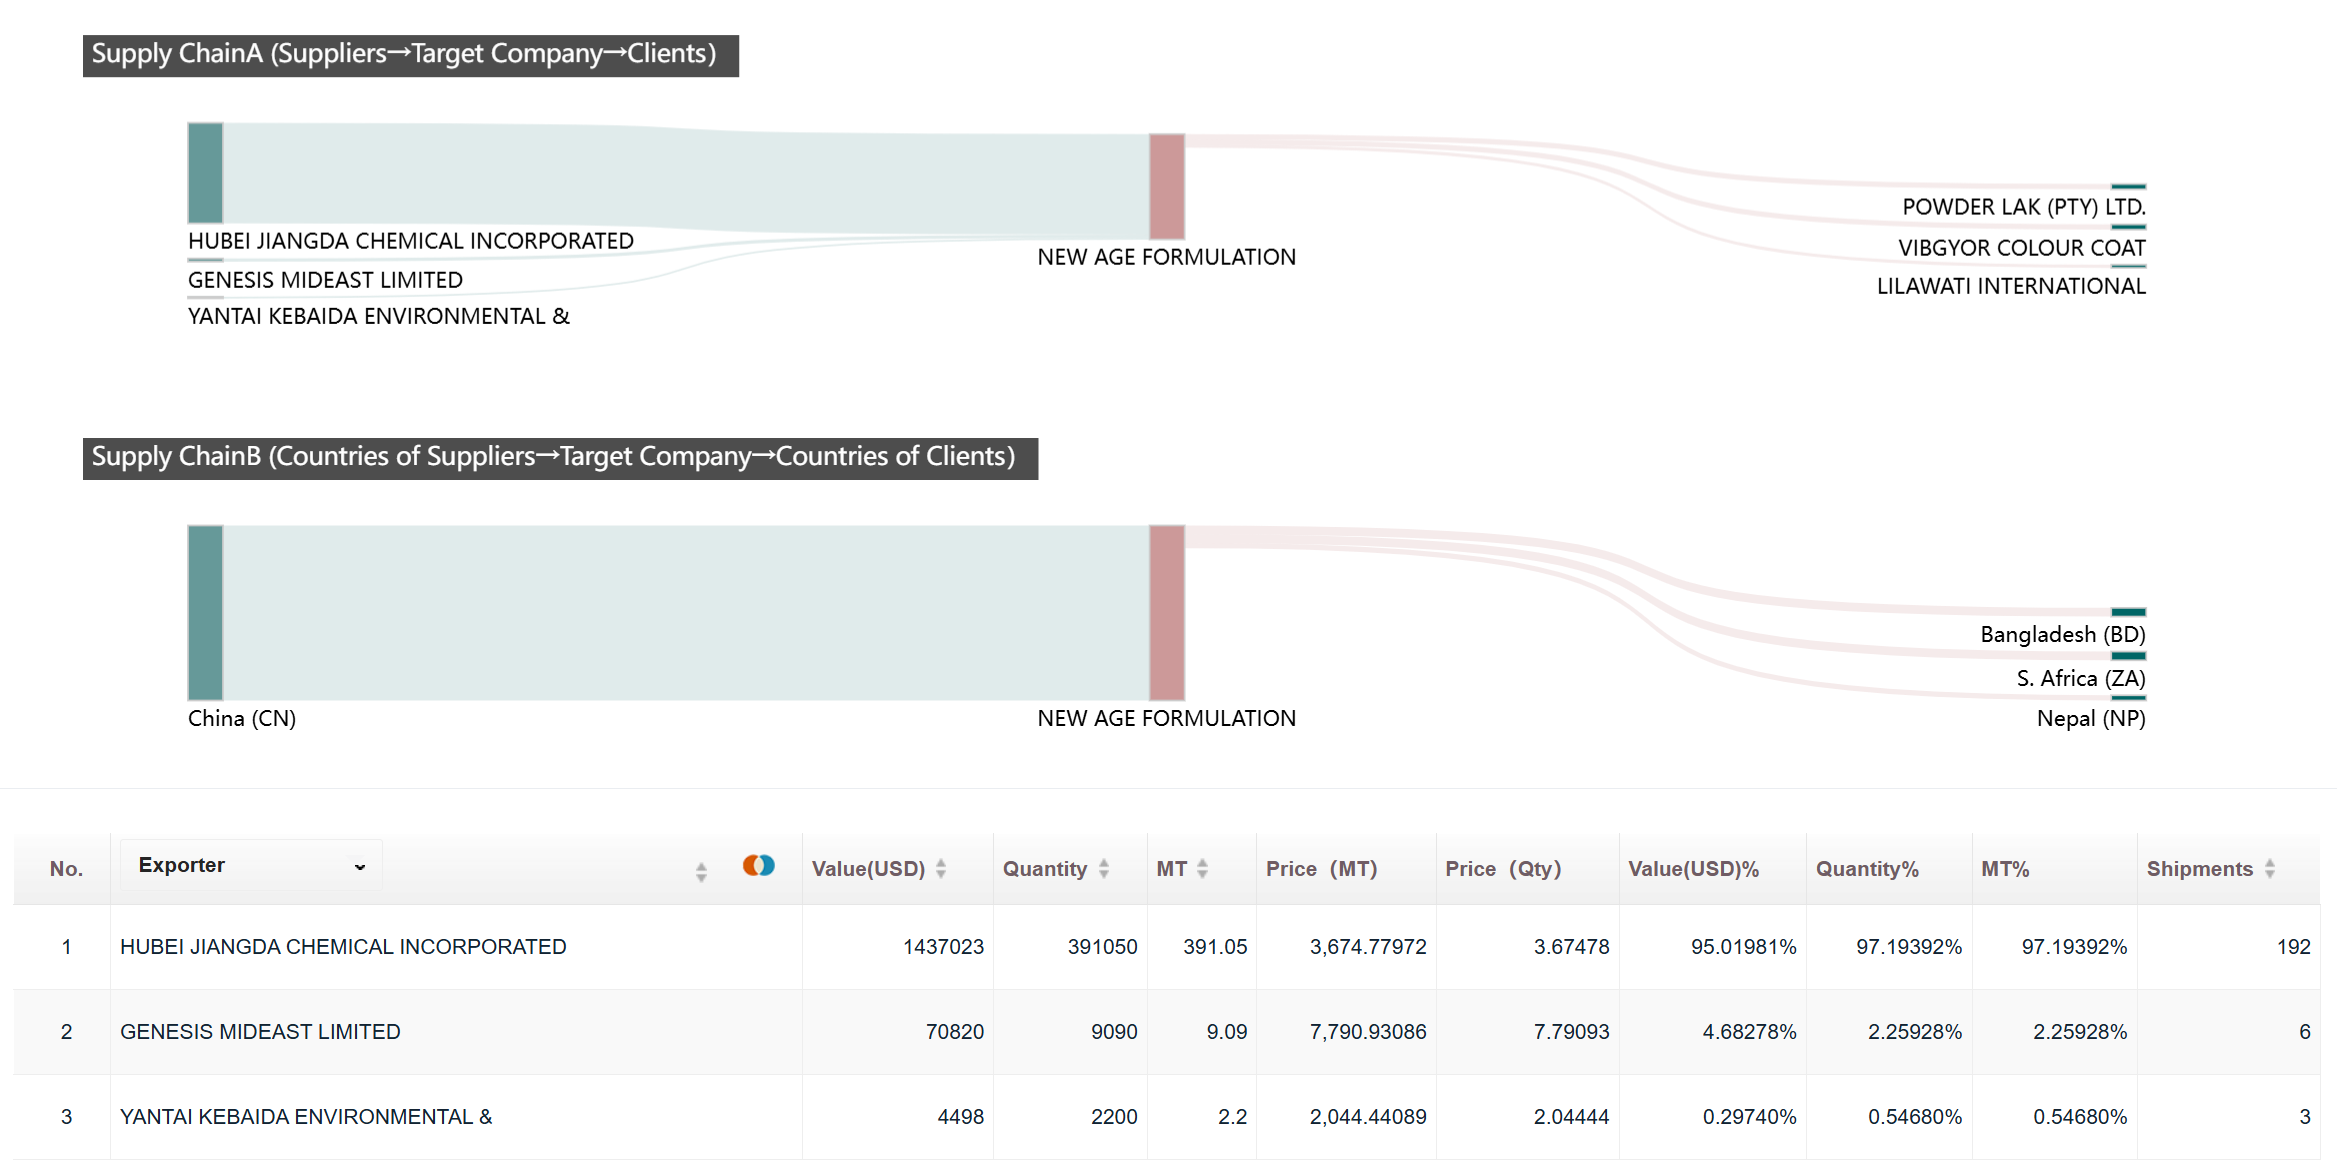Sort table by Value(USD) arrows
The image size is (2337, 1172).
tap(941, 869)
